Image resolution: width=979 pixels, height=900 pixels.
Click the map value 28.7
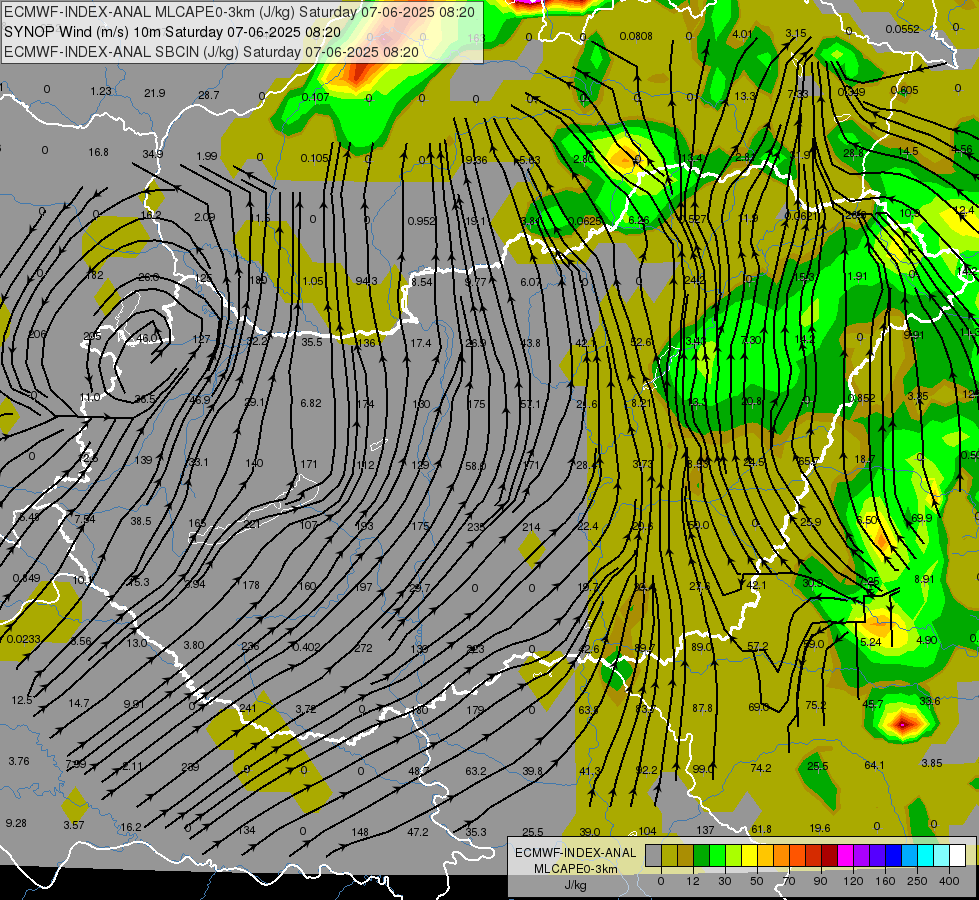click(x=209, y=95)
